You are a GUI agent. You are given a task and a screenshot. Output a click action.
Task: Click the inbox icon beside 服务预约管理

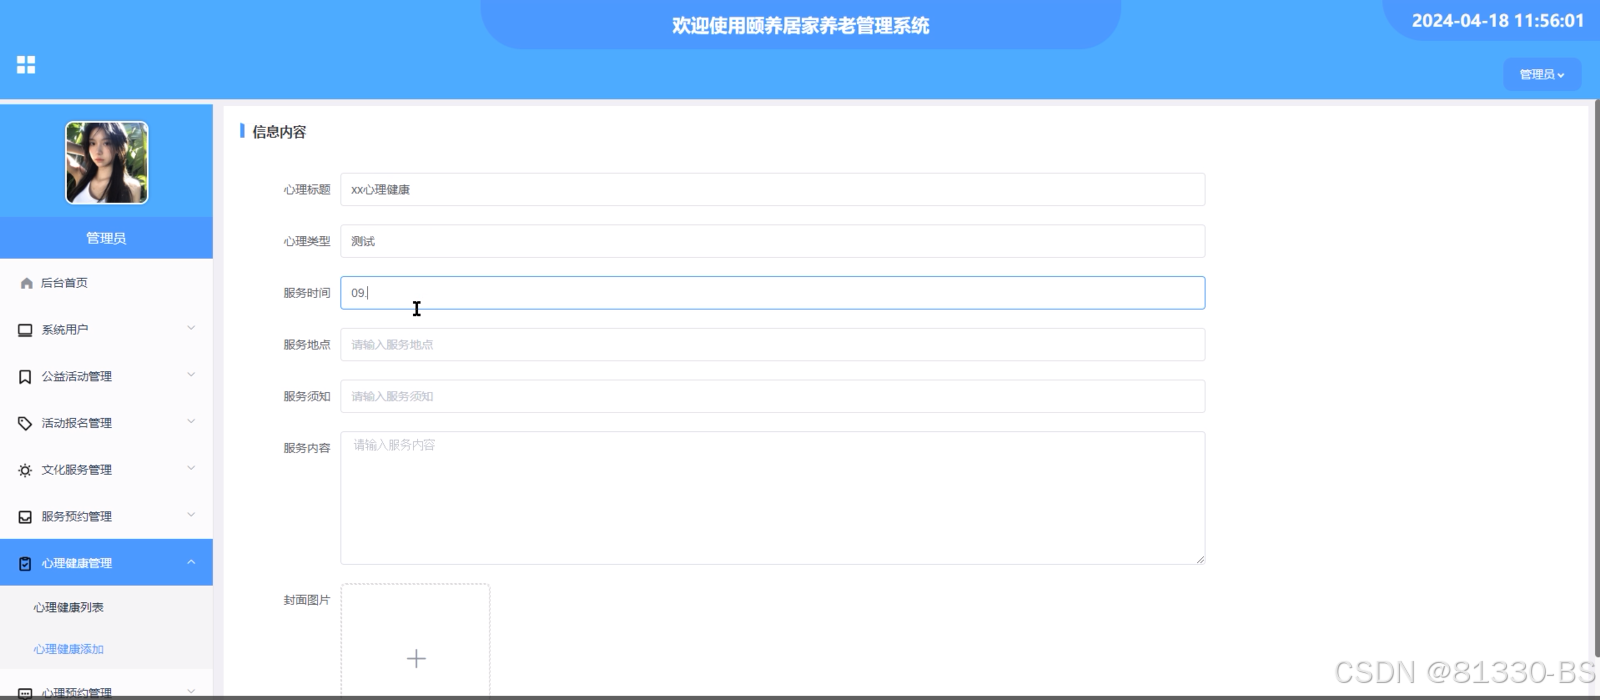click(25, 517)
